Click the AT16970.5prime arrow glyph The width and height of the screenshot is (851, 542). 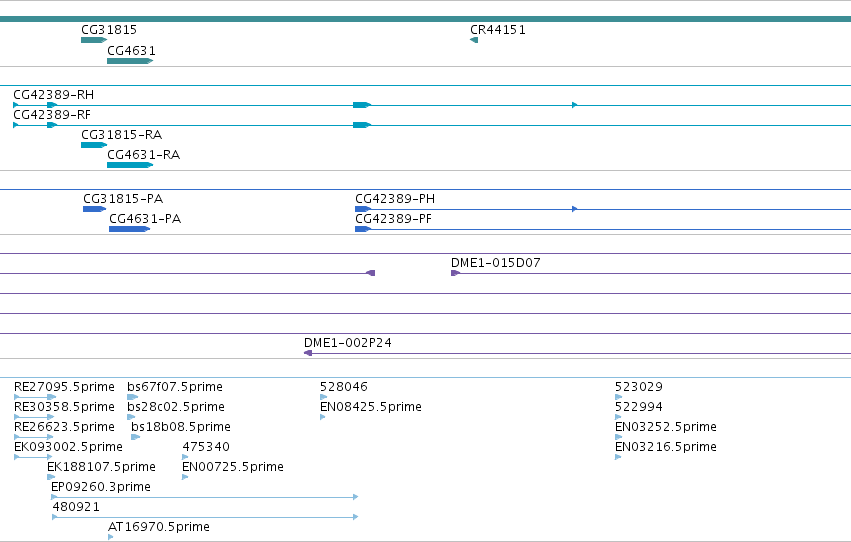tap(111, 537)
